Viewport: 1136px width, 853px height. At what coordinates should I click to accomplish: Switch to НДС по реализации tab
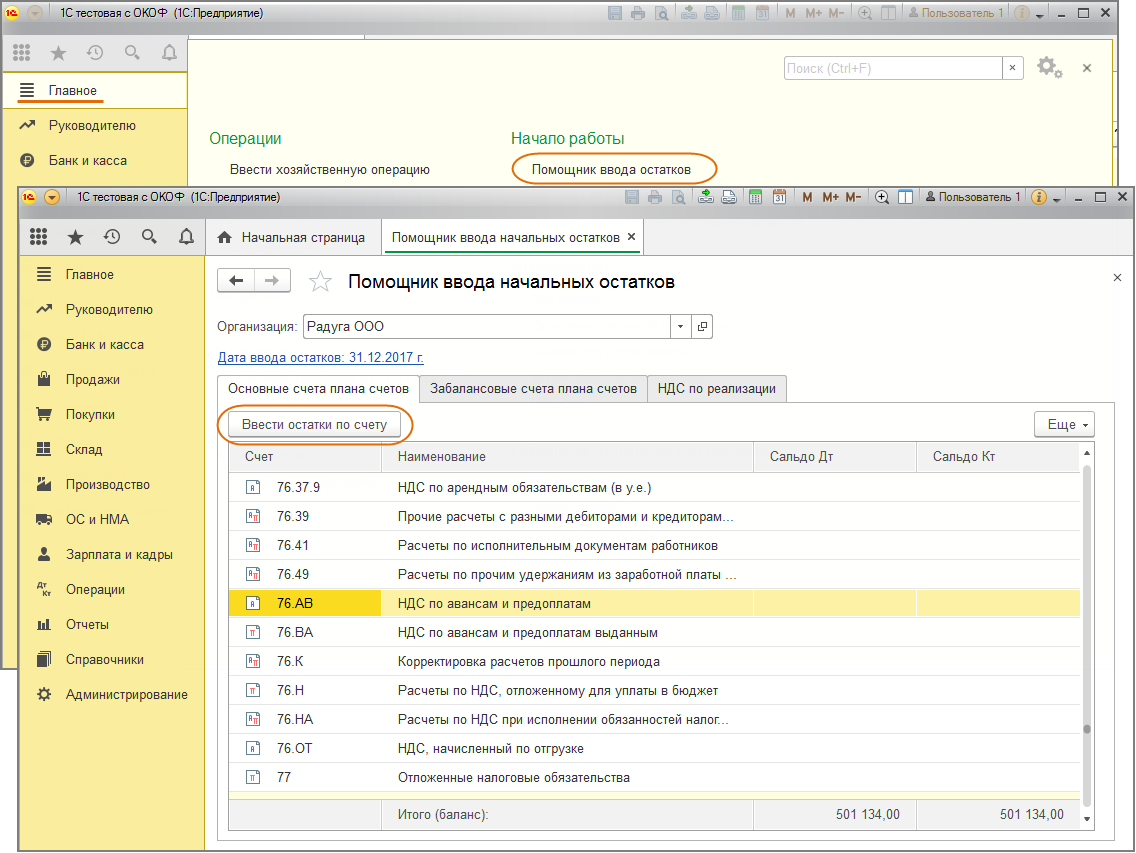[717, 388]
